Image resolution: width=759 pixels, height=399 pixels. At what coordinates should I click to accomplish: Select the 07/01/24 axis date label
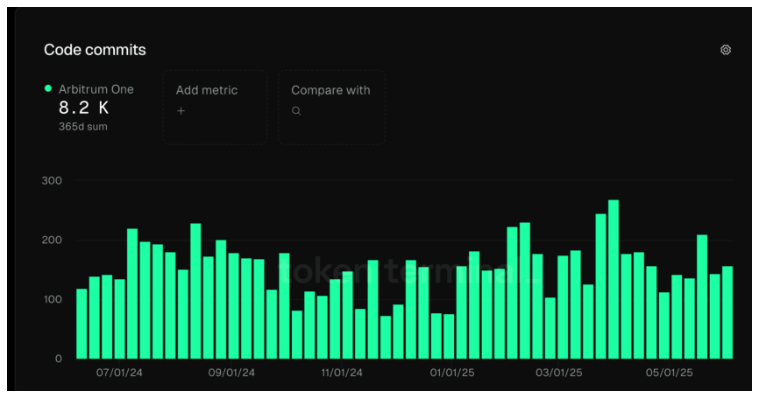(119, 373)
